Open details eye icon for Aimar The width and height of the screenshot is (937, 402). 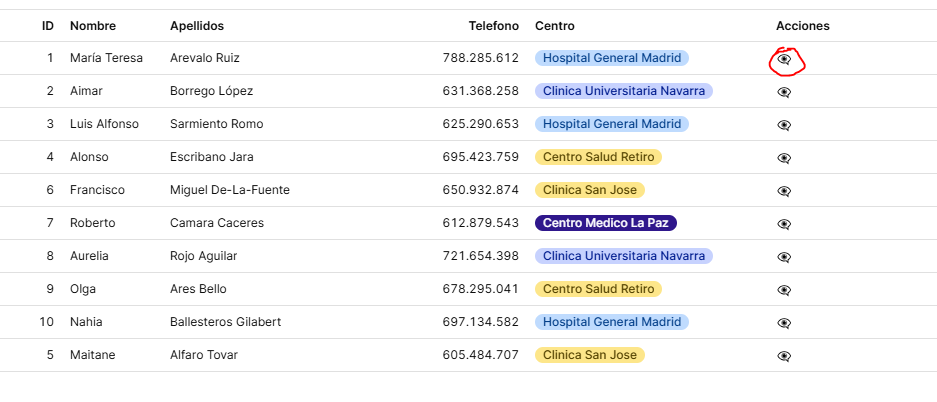pyautogui.click(x=785, y=92)
